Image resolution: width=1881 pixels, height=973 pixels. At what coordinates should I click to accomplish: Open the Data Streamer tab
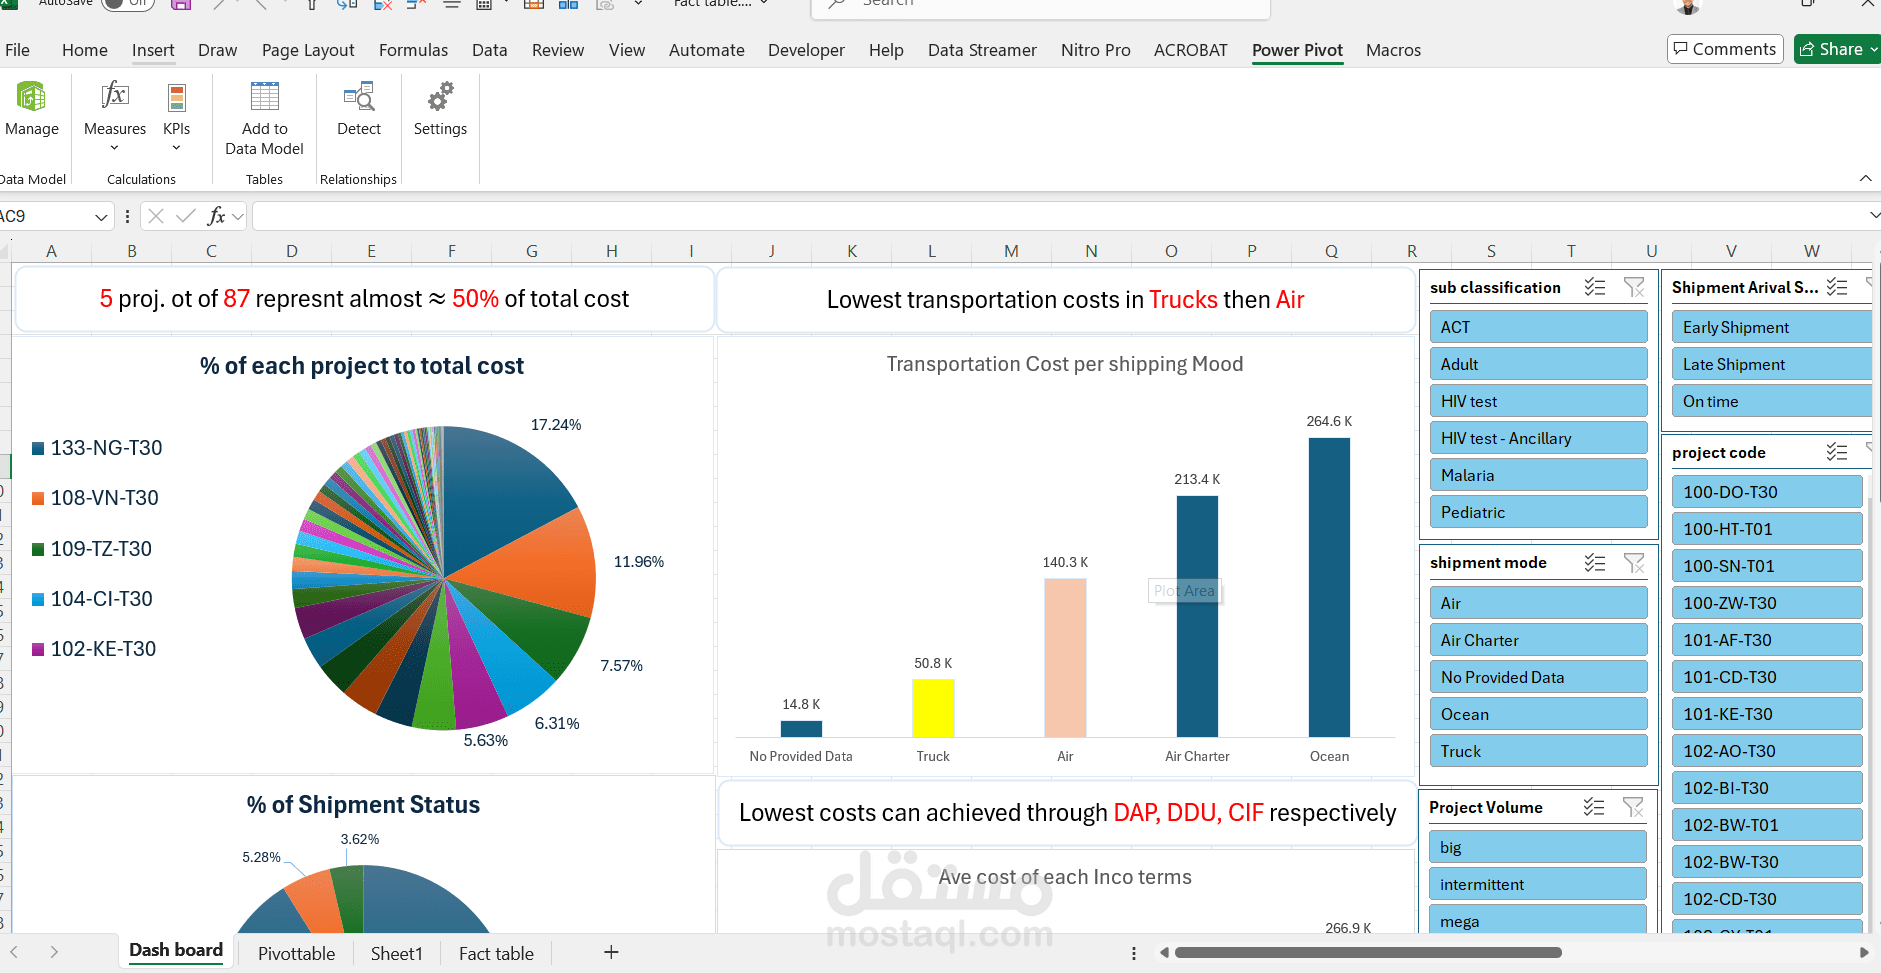(x=982, y=50)
